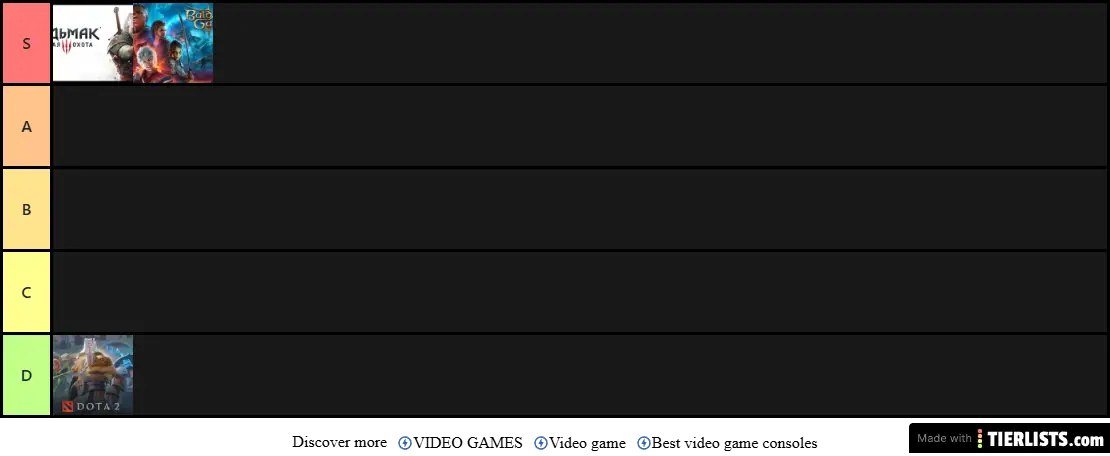Click the "Made with" text

[x=944, y=439]
